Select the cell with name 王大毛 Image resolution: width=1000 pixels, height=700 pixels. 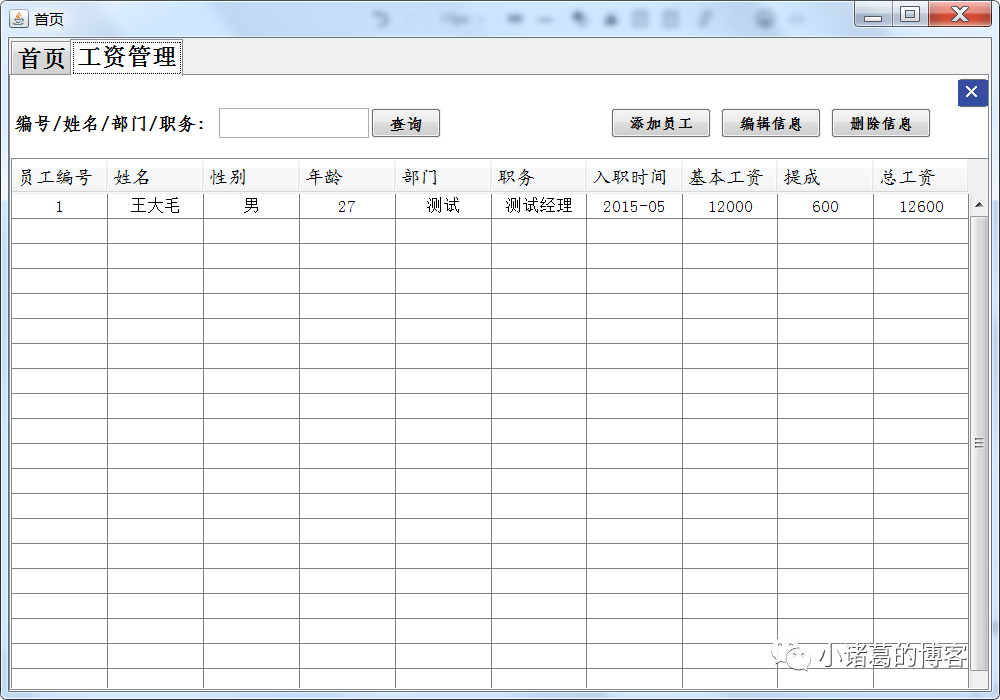point(155,206)
